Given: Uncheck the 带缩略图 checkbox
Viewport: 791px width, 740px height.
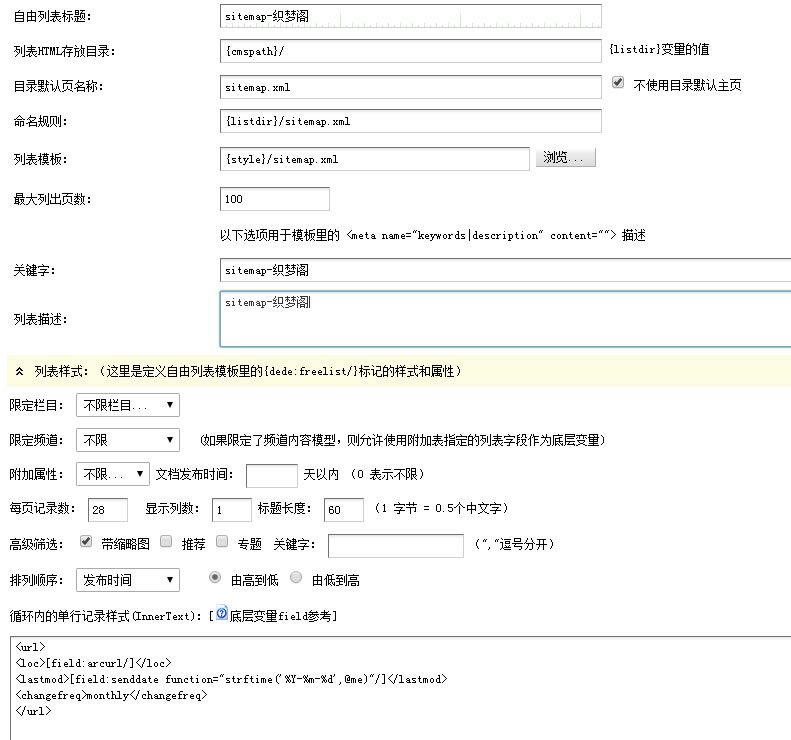Looking at the screenshot, I should click(x=86, y=542).
